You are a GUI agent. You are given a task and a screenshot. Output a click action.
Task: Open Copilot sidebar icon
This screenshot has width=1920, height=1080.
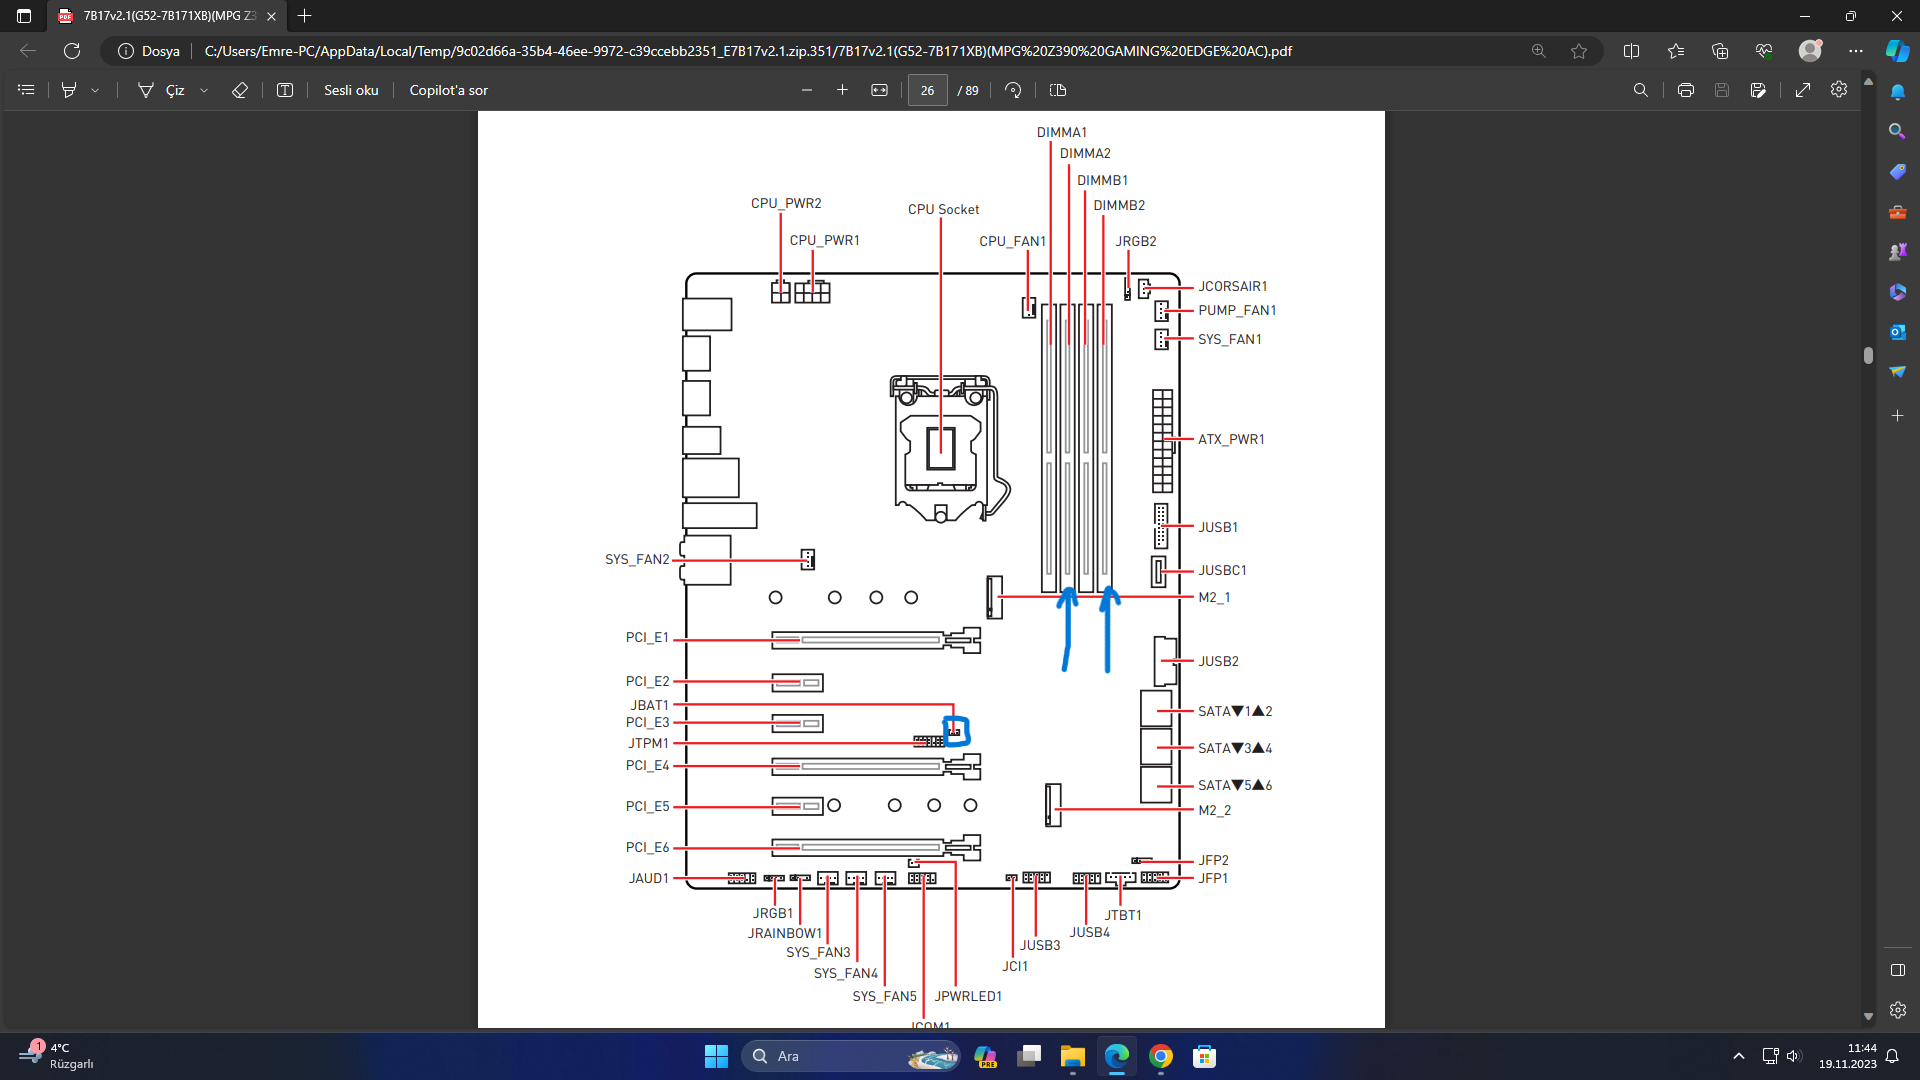[1897, 51]
